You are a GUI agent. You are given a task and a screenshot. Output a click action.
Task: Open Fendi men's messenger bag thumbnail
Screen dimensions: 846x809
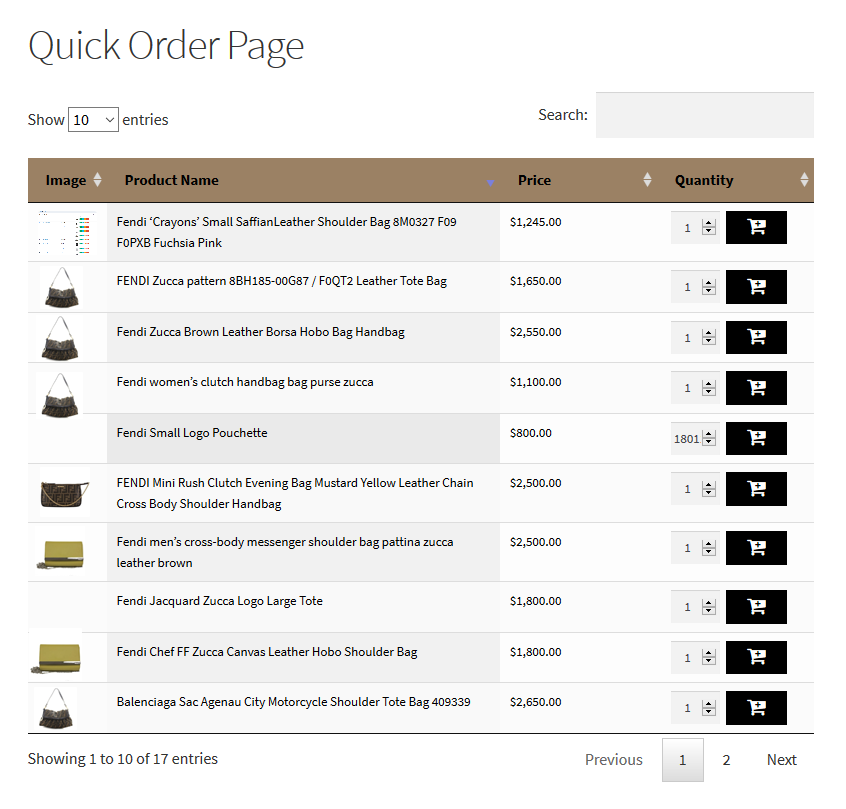[x=60, y=553]
